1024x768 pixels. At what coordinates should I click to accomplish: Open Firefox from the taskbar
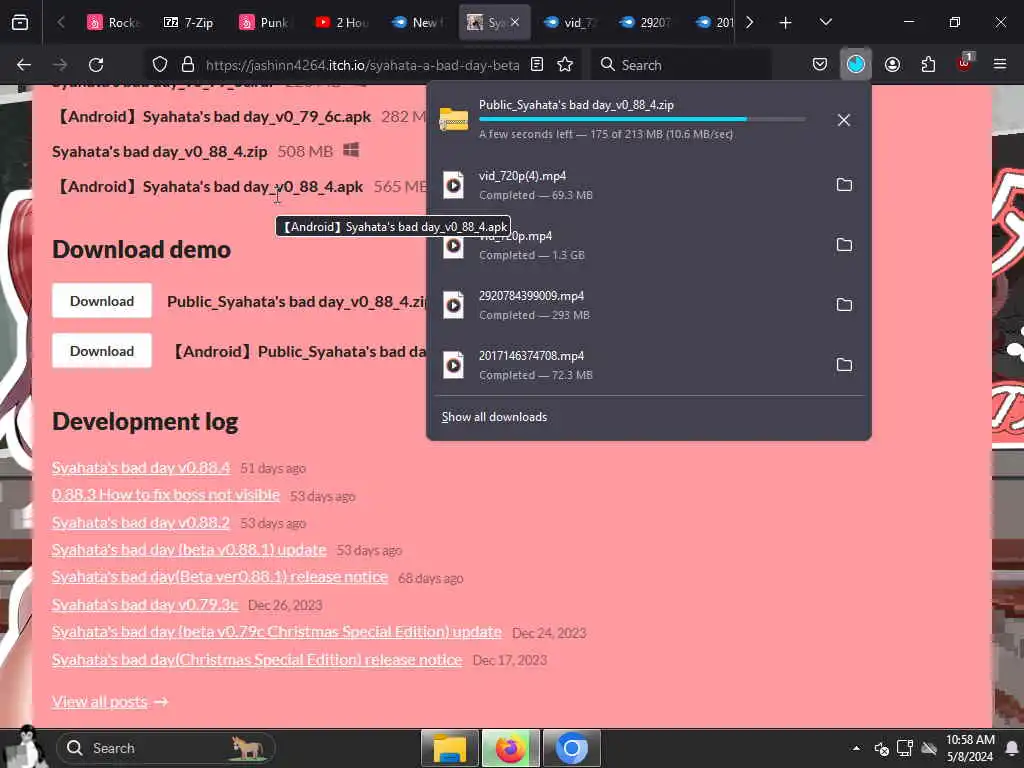click(511, 748)
